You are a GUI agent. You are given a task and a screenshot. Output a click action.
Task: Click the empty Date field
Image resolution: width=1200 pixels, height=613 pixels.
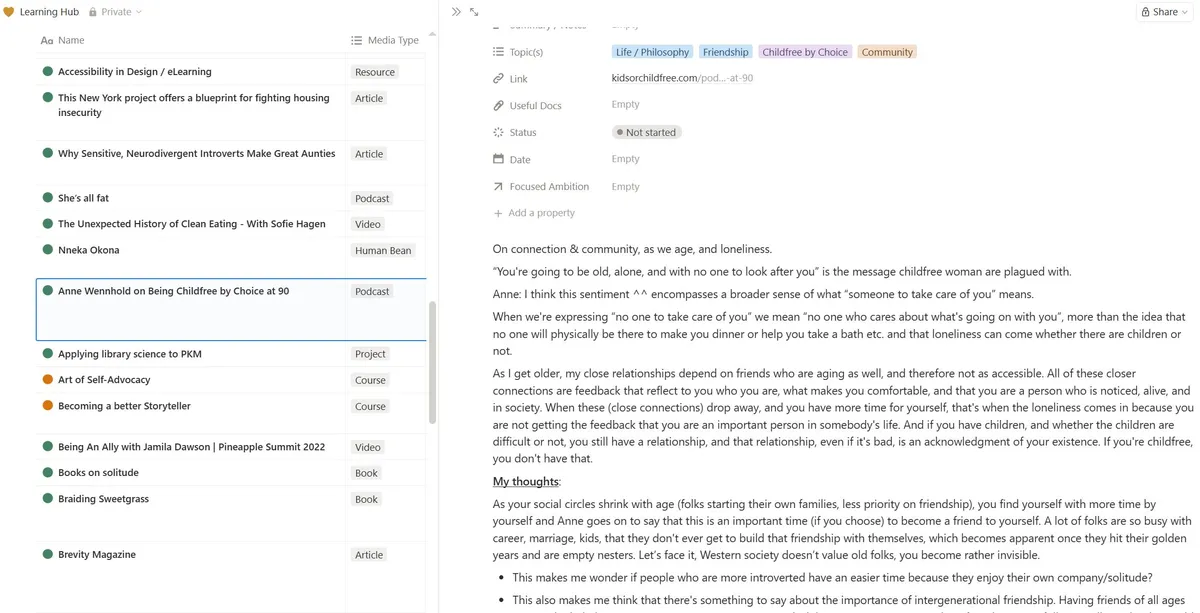click(626, 159)
